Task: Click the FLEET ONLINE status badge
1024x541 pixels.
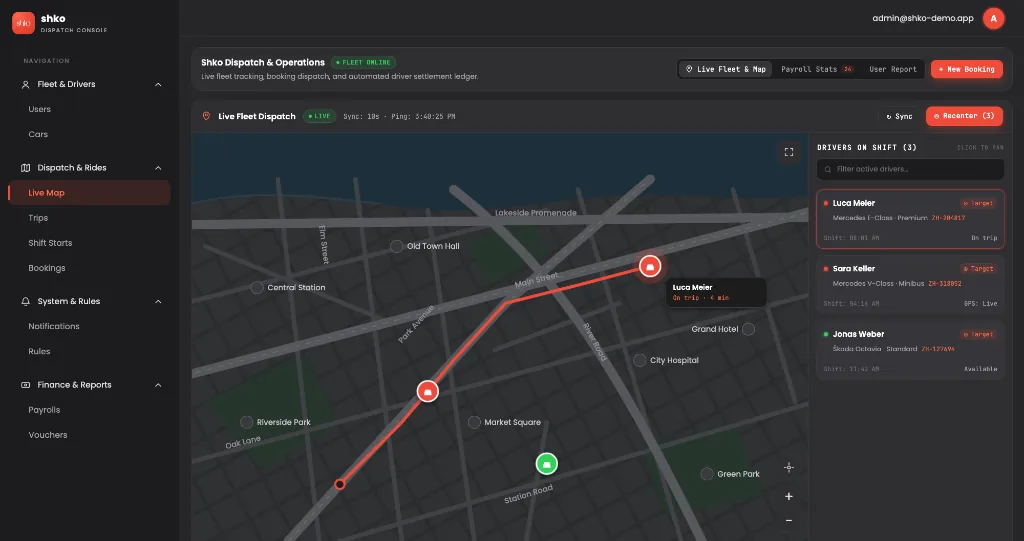Action: (364, 63)
